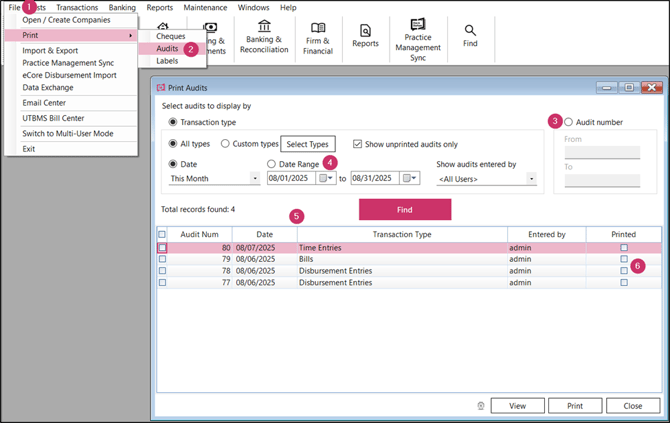
Task: Click the Select Types button
Action: (309, 143)
